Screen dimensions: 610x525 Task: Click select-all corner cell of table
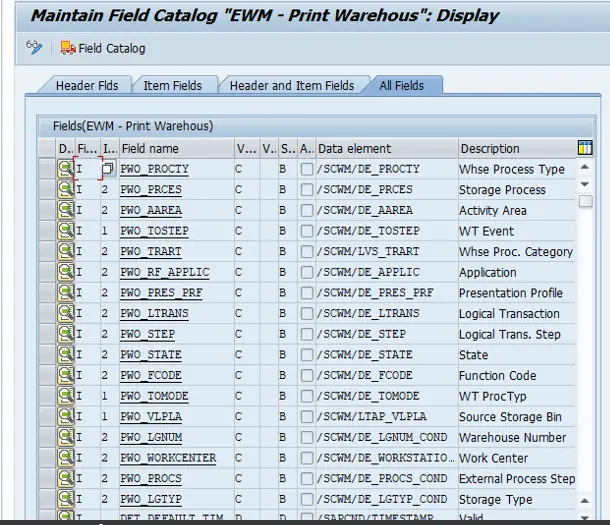[x=47, y=148]
